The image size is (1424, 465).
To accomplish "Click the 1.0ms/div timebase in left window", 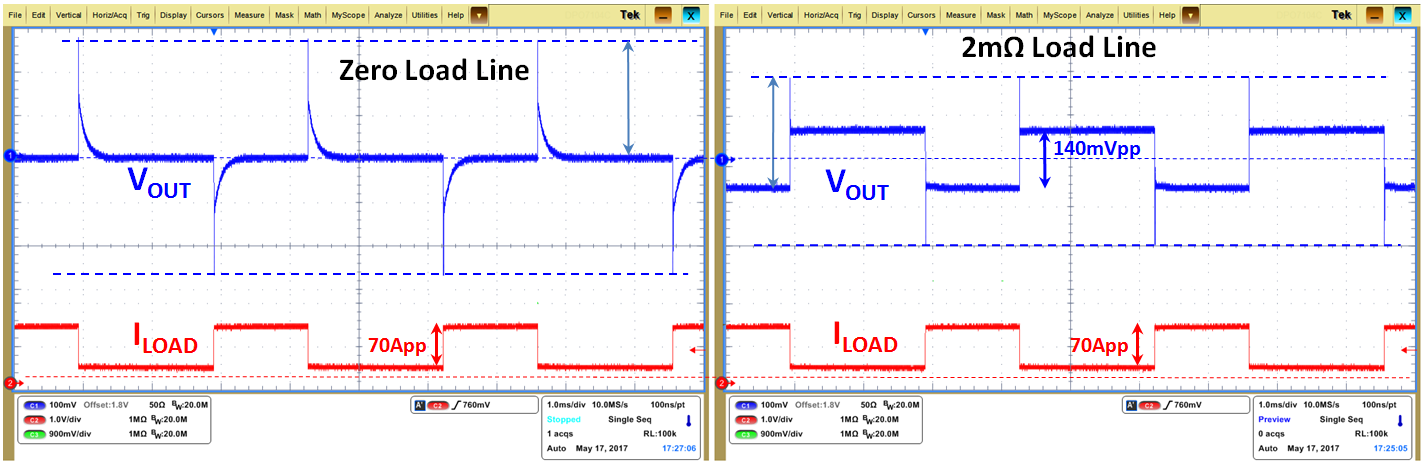I will [x=566, y=406].
